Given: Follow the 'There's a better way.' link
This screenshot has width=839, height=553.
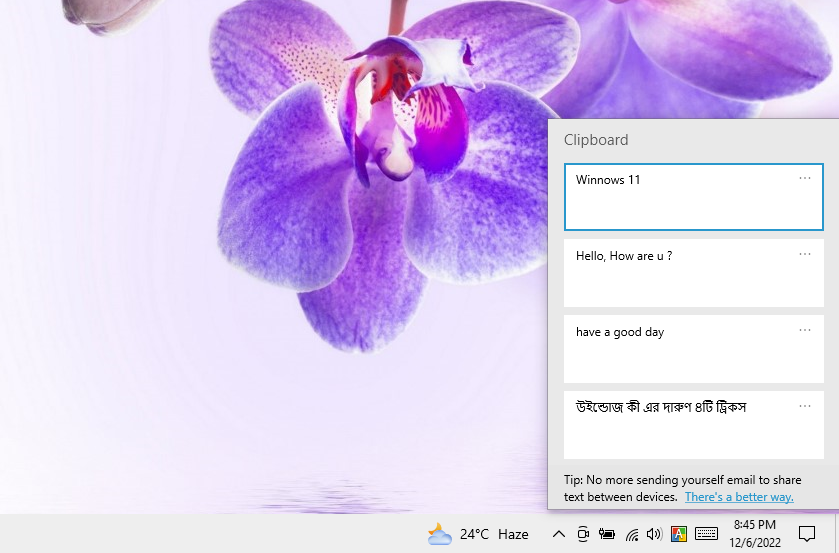Looking at the screenshot, I should click(739, 497).
